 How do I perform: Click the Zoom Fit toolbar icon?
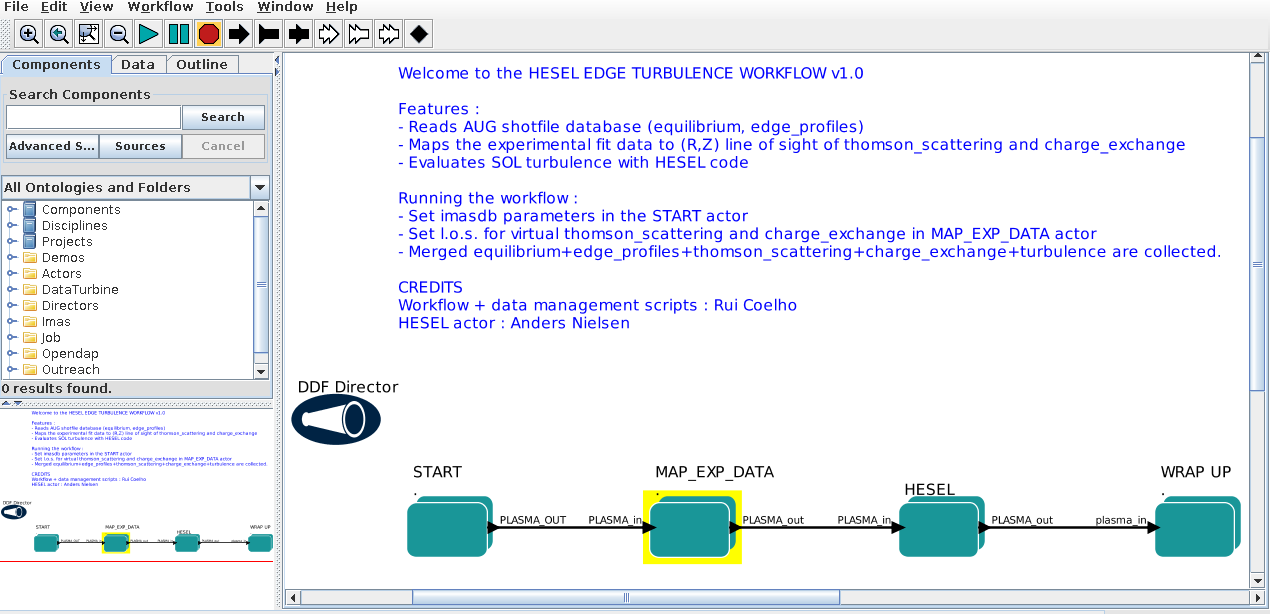pos(89,34)
